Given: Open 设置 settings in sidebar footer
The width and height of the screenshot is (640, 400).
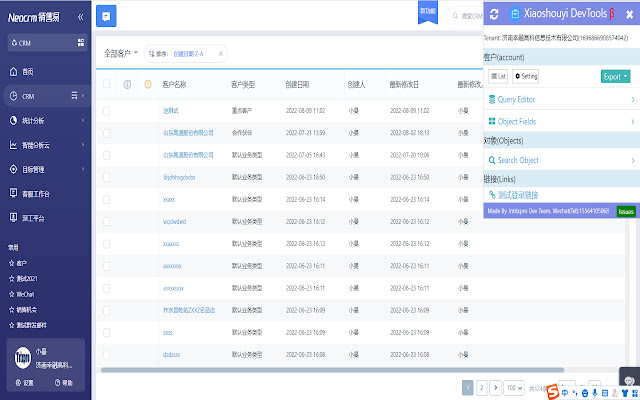Looking at the screenshot, I should pyautogui.click(x=24, y=383).
